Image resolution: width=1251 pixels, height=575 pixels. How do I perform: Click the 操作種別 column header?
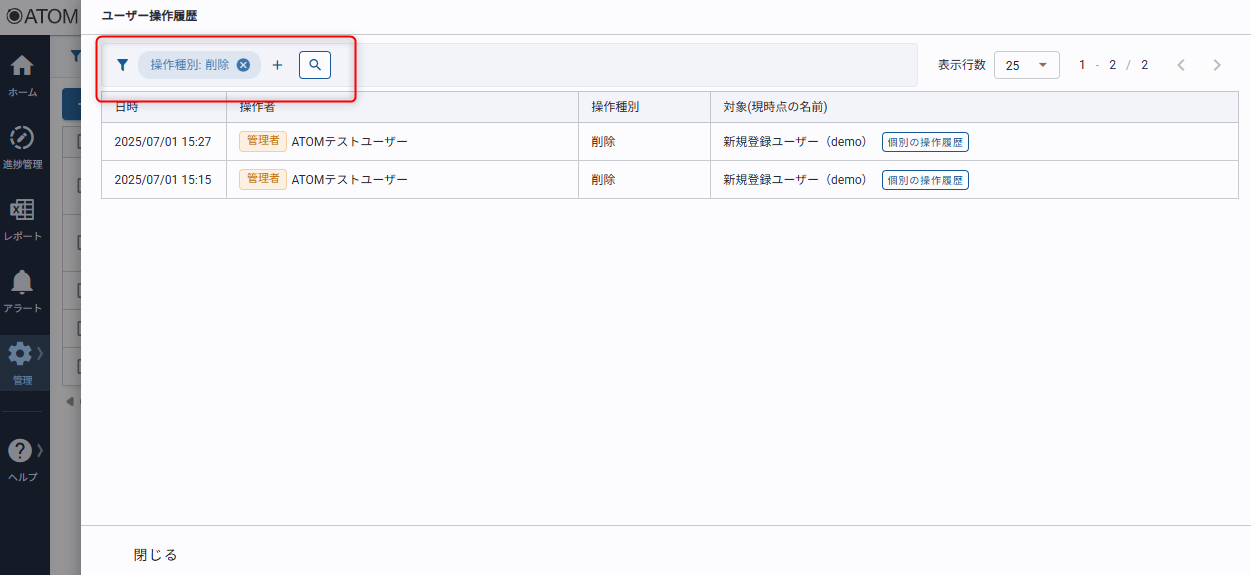pyautogui.click(x=615, y=107)
